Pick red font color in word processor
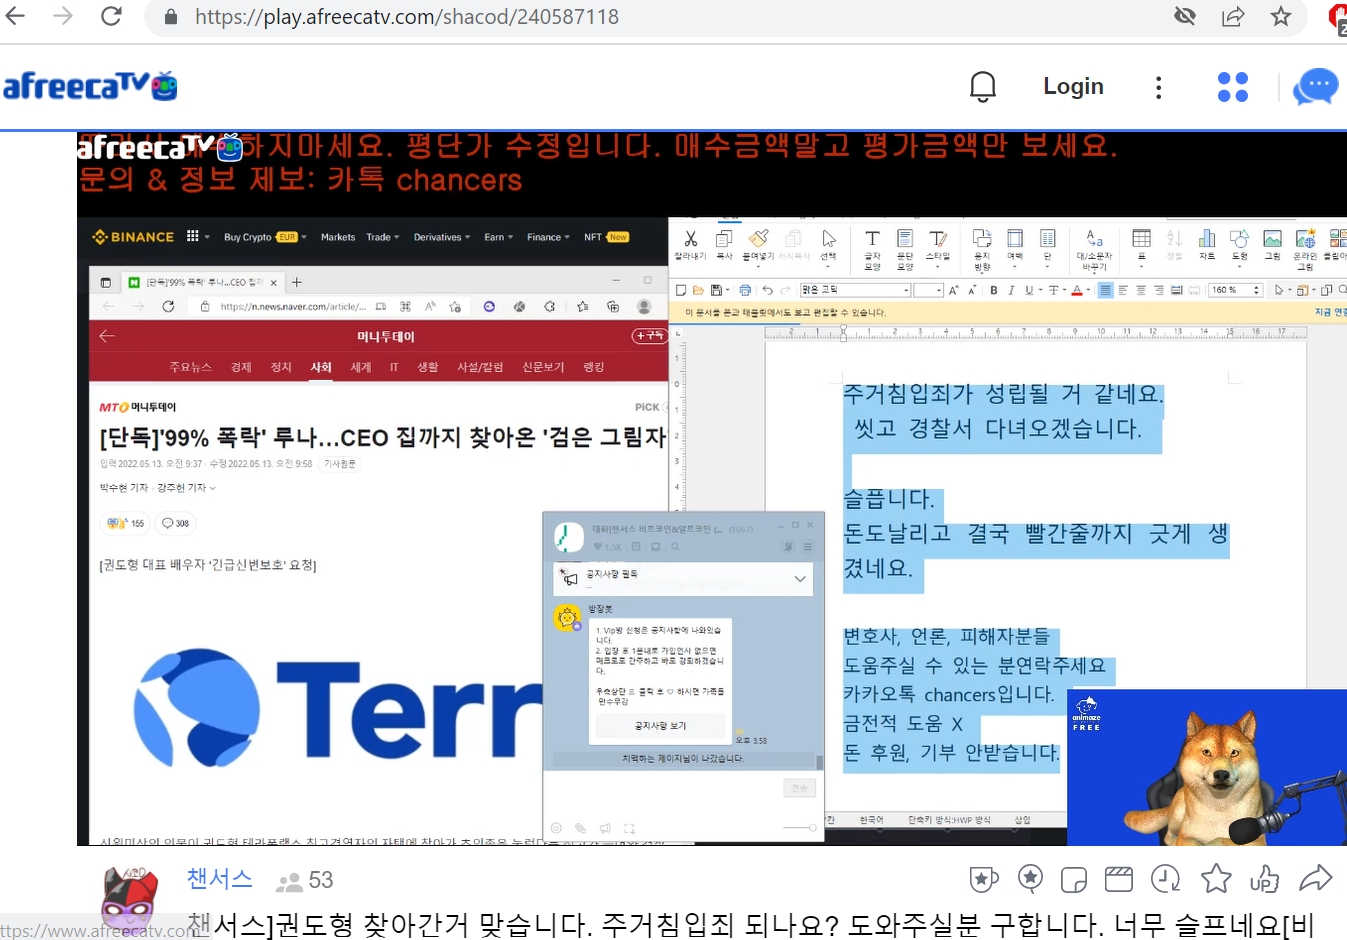 click(1076, 290)
